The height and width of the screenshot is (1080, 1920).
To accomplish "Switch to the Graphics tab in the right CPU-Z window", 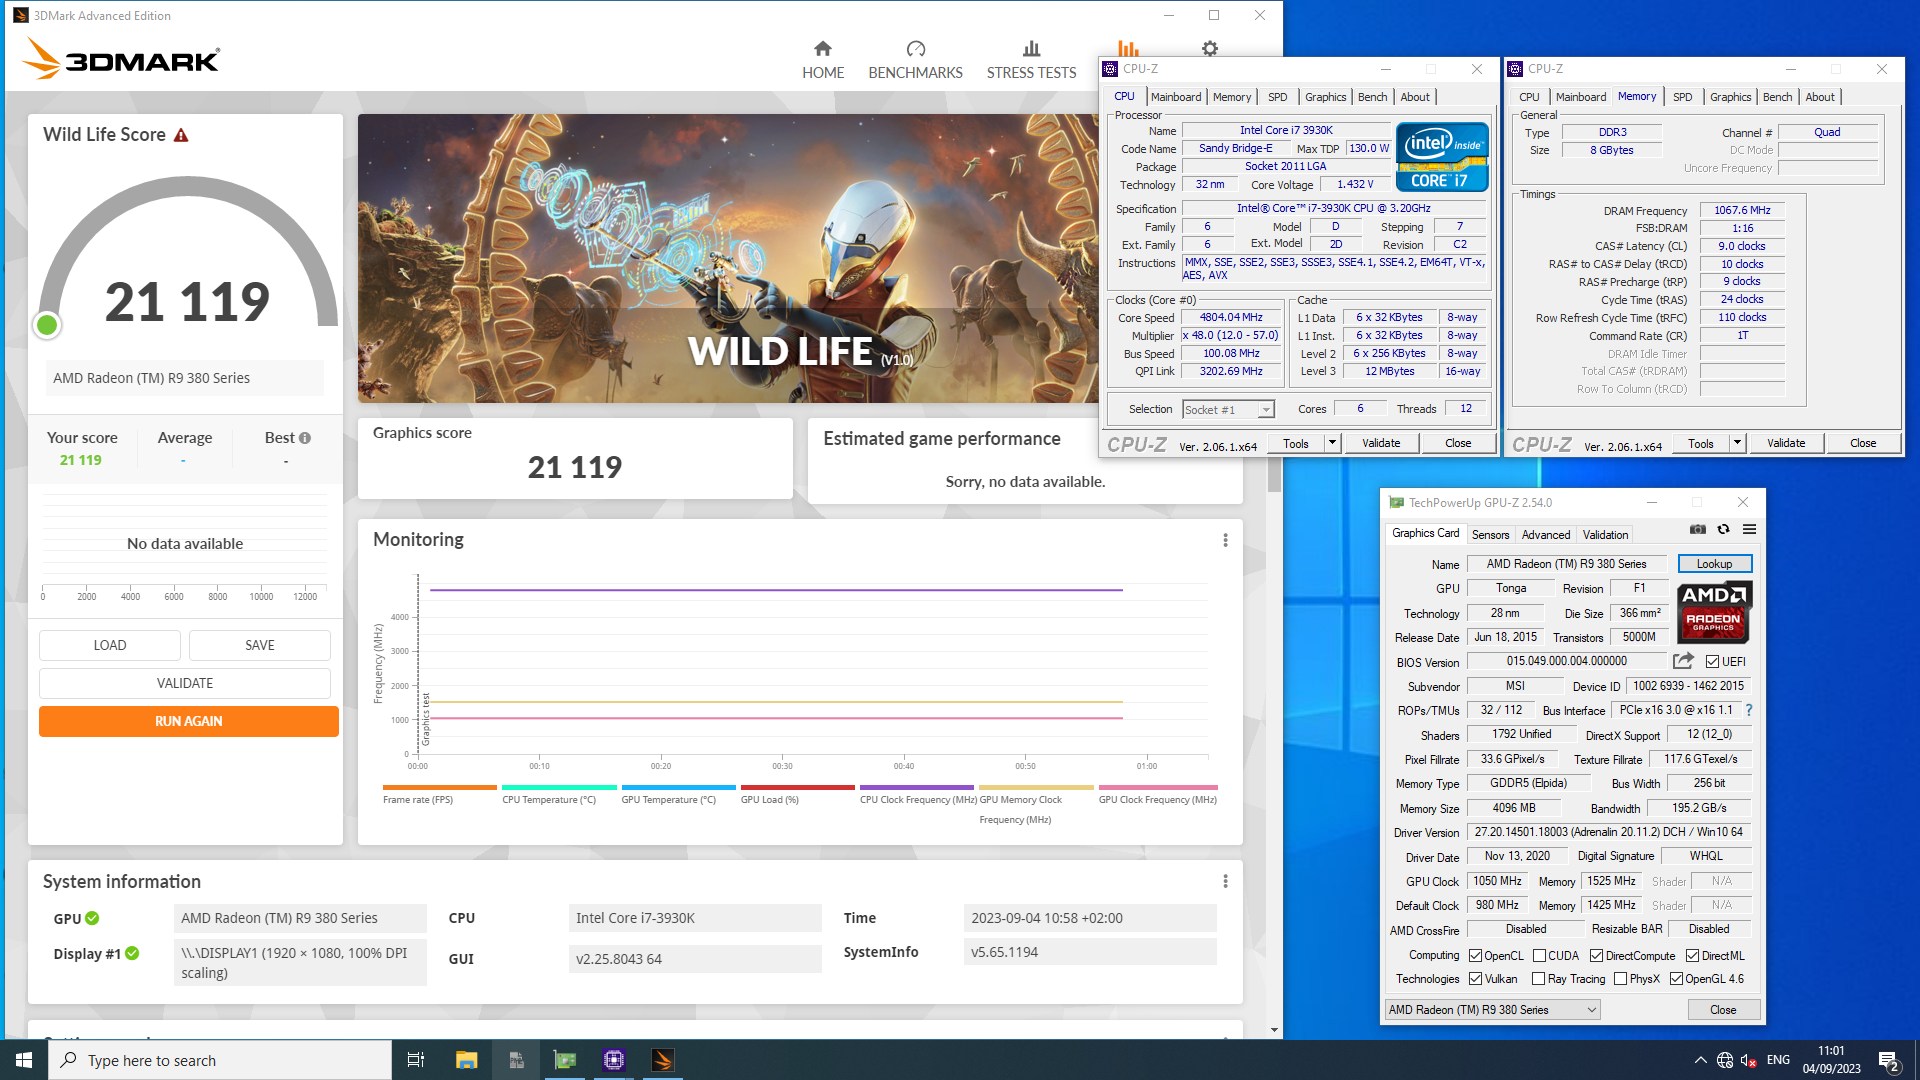I will click(x=1730, y=97).
